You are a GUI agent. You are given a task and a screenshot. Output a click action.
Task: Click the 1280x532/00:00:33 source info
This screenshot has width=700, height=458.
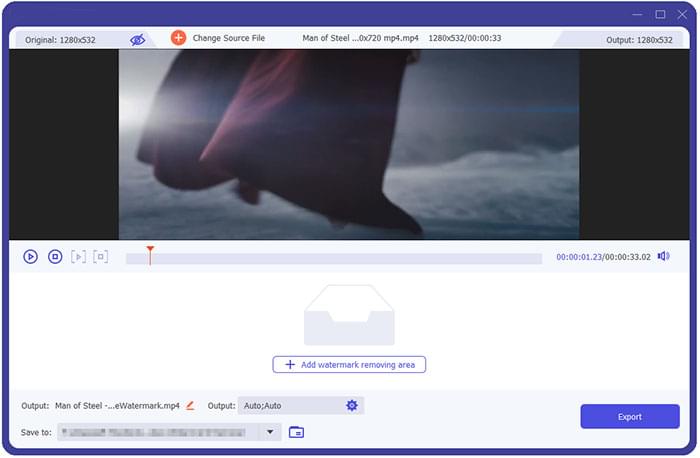point(465,38)
